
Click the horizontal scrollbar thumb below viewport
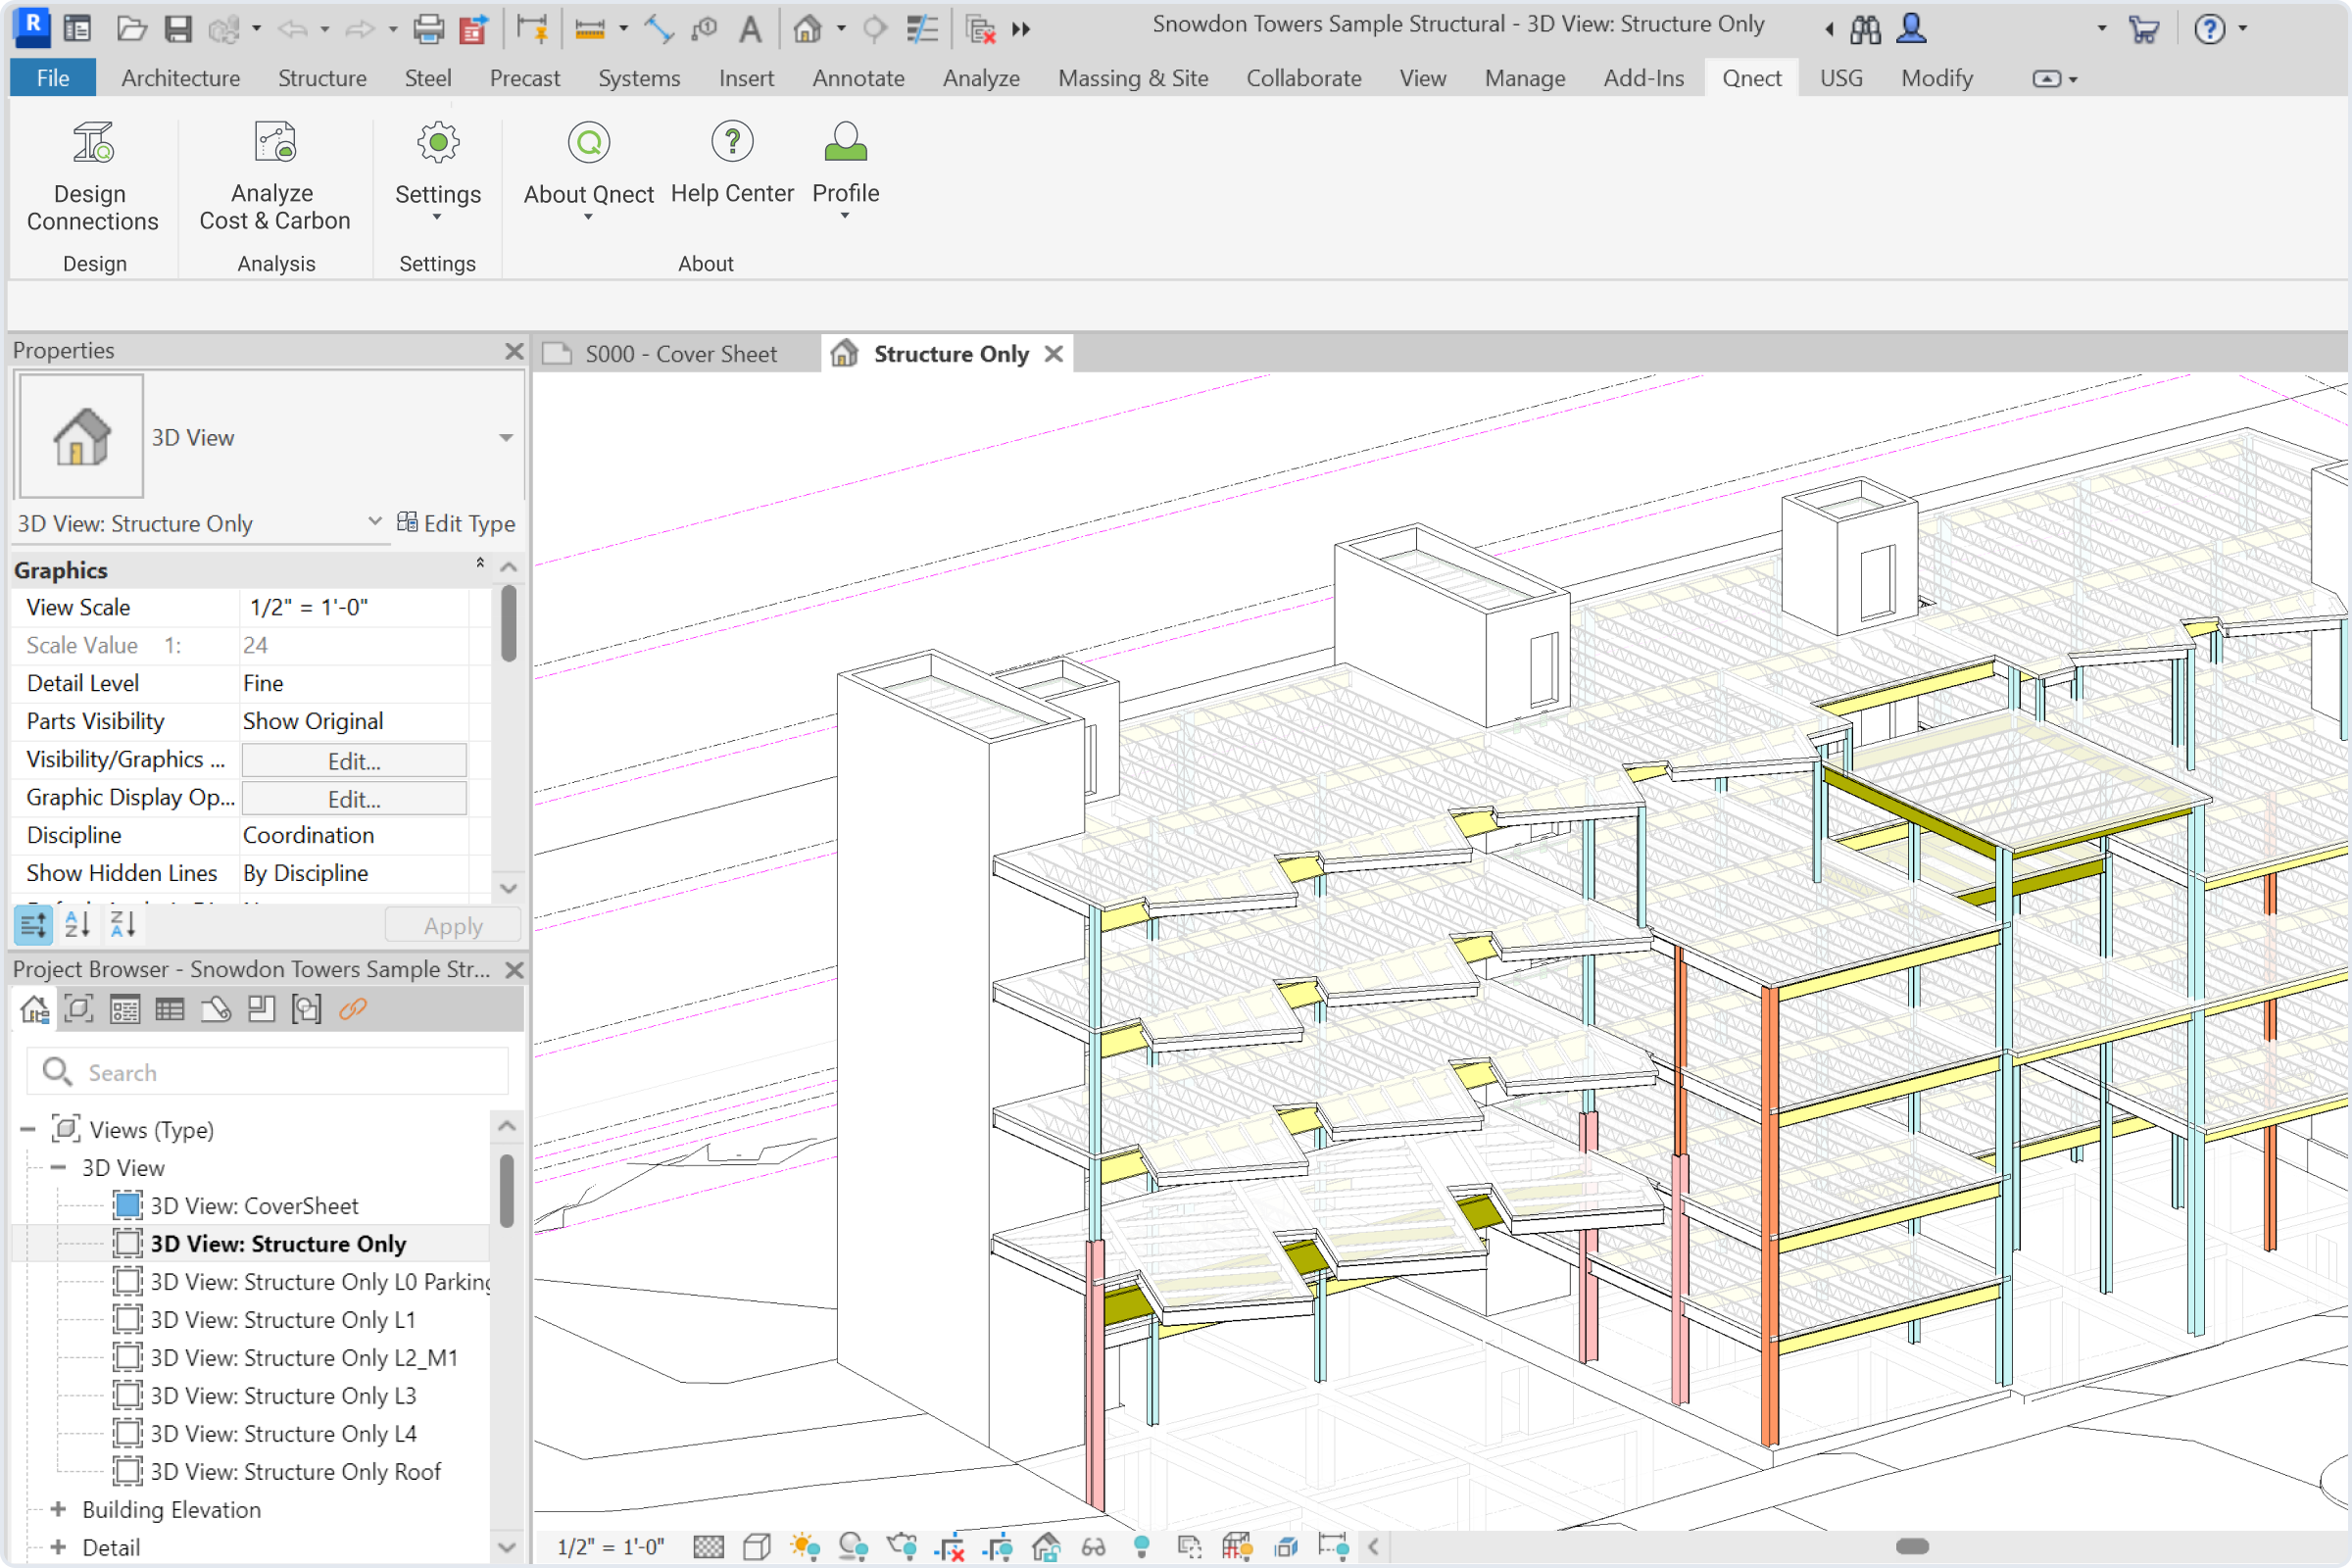tap(1912, 1546)
